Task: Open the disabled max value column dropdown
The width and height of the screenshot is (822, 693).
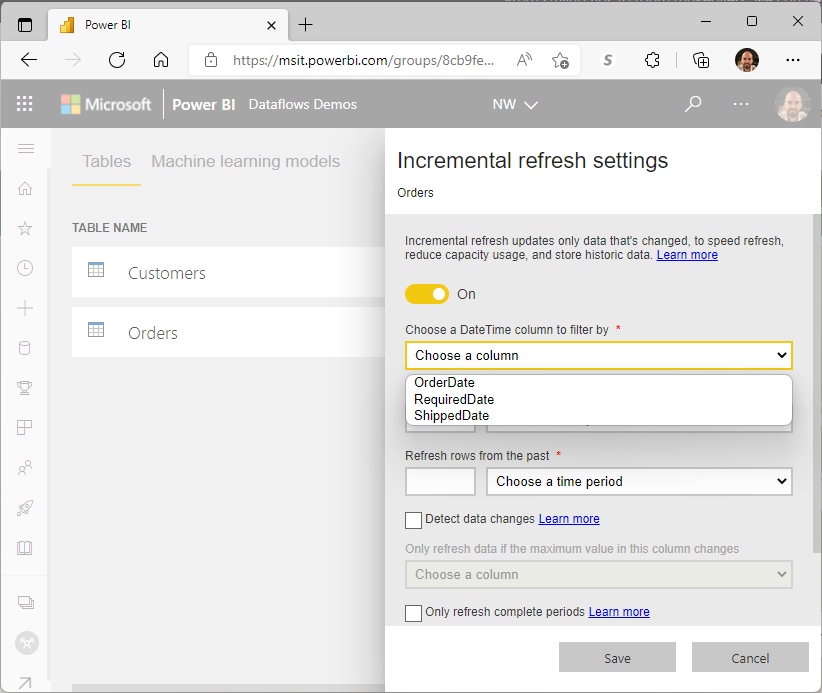Action: click(x=599, y=575)
